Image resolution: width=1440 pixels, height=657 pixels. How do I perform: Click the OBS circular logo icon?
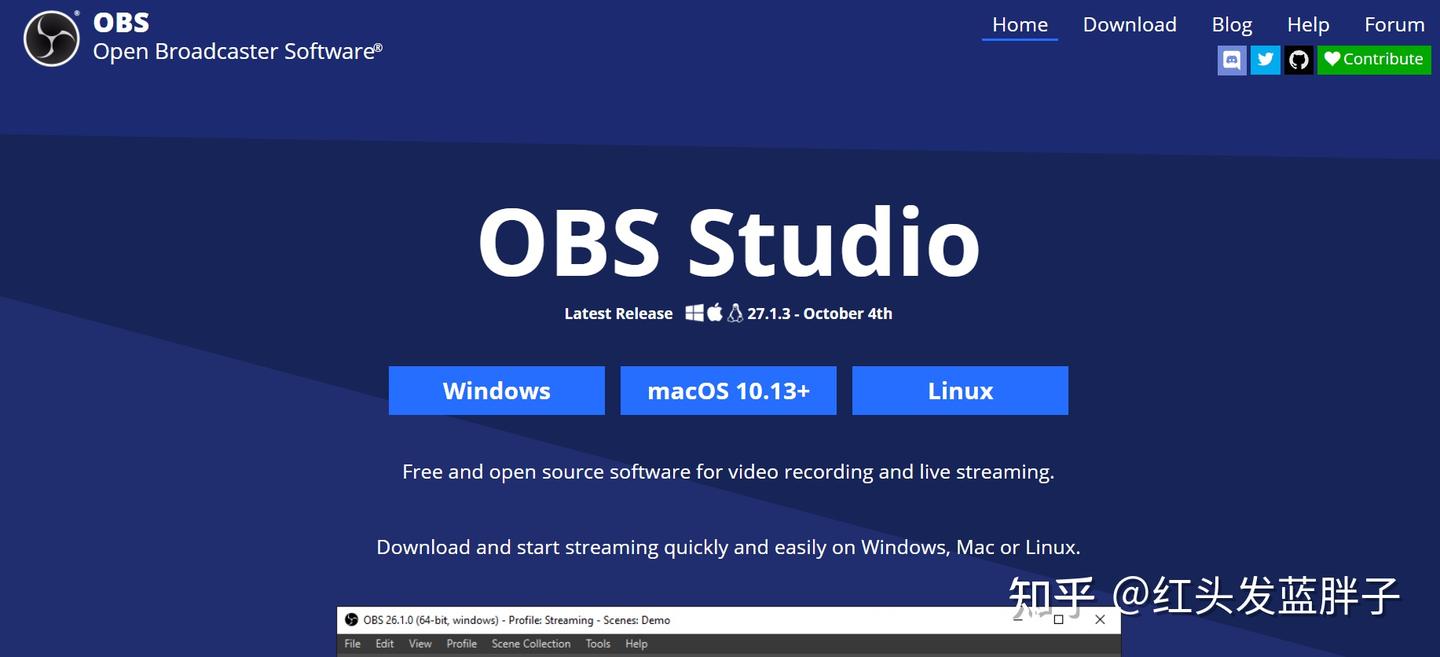[x=51, y=39]
